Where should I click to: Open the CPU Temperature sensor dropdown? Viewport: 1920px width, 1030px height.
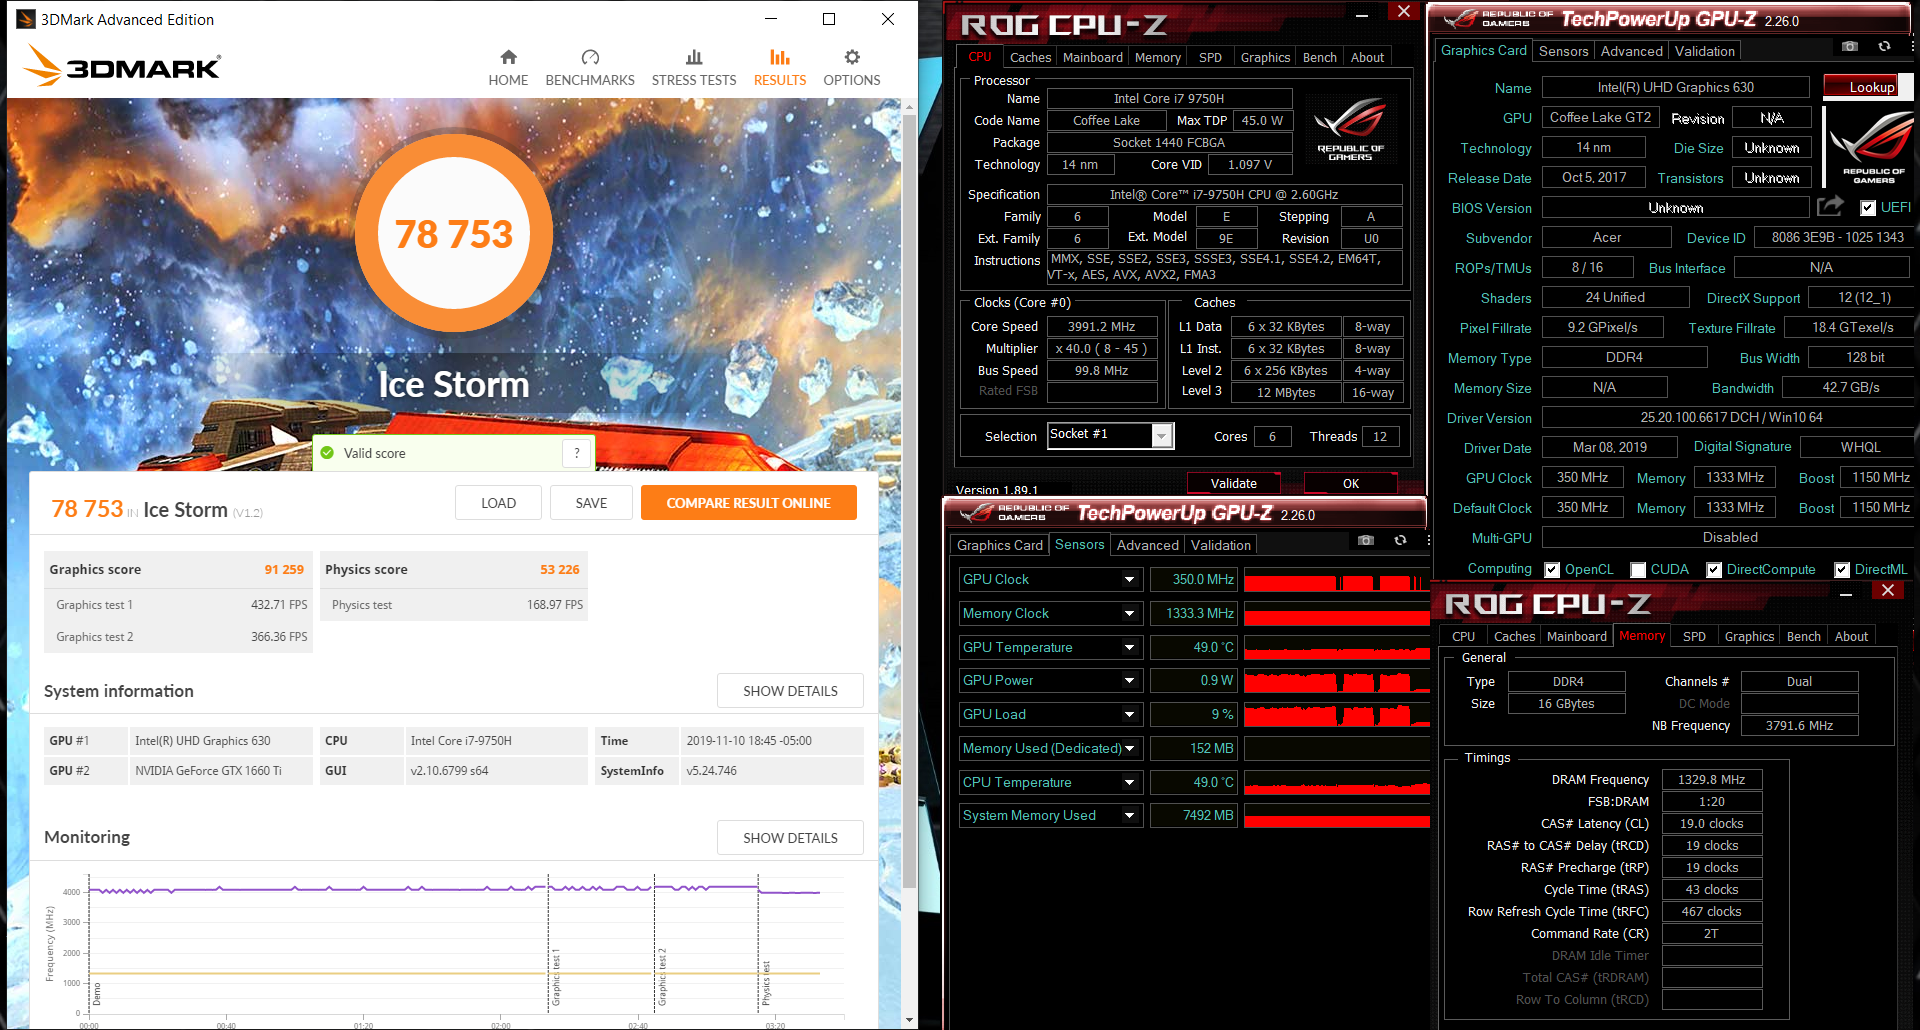point(1129,782)
